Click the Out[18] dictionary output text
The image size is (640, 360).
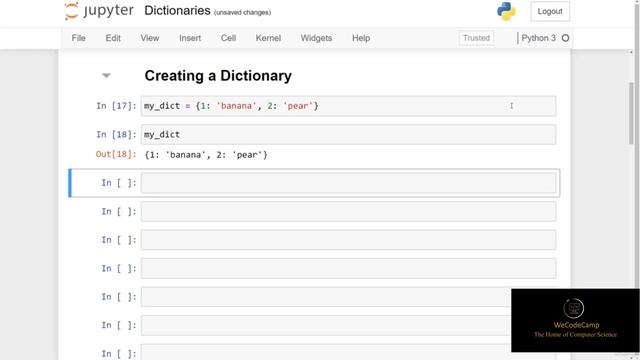[x=206, y=155]
